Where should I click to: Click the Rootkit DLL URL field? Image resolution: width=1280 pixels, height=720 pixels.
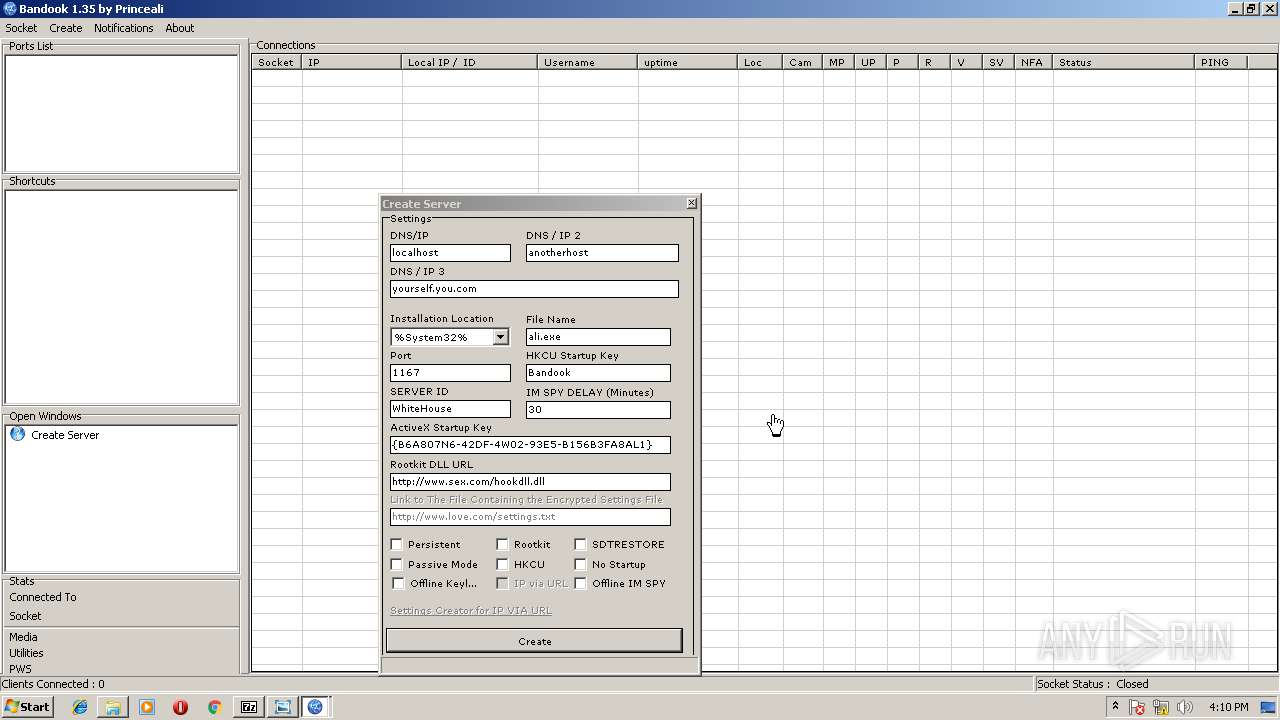pos(530,482)
